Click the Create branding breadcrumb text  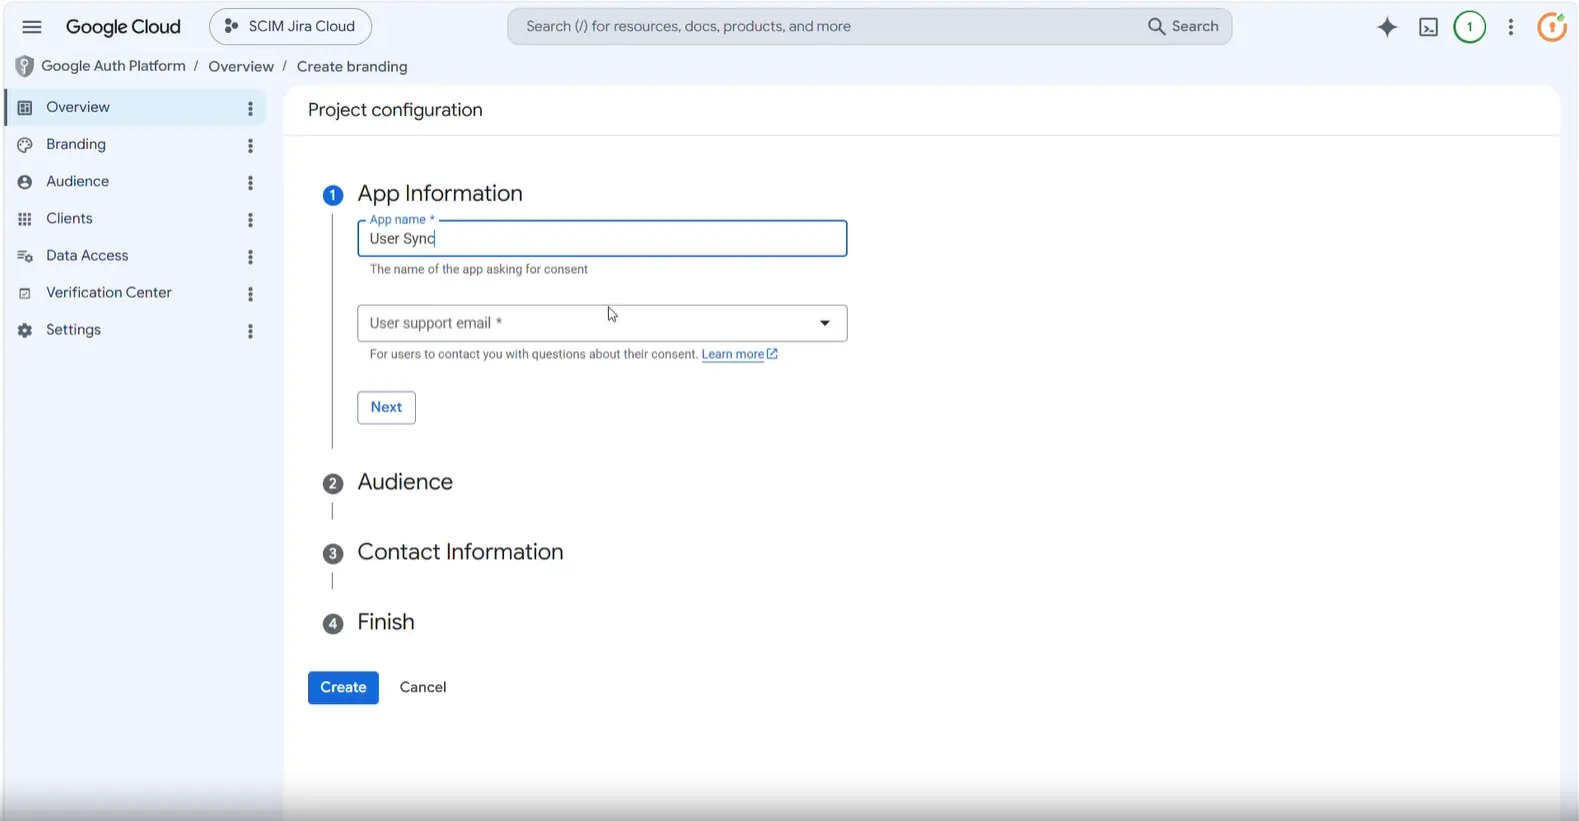point(352,67)
